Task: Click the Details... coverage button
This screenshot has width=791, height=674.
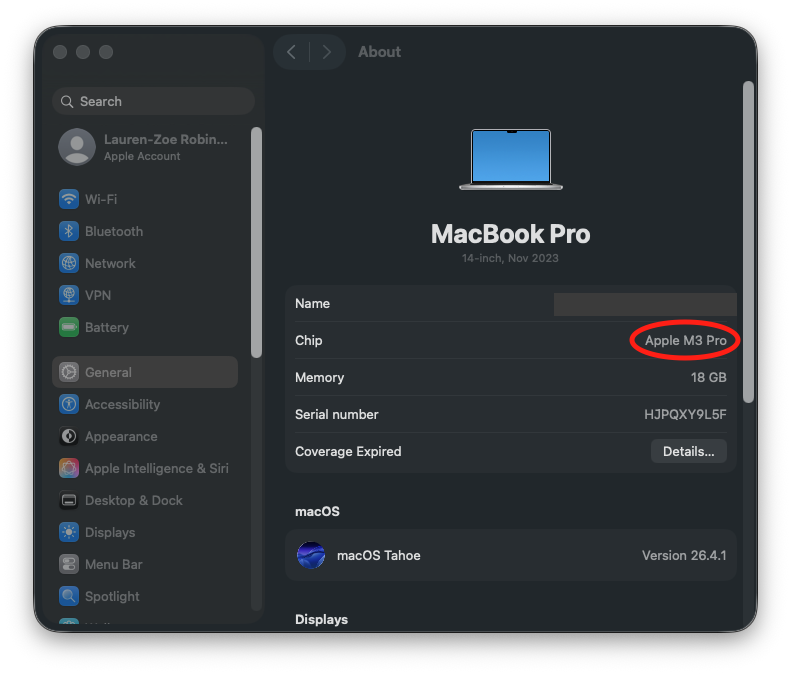Action: [688, 451]
